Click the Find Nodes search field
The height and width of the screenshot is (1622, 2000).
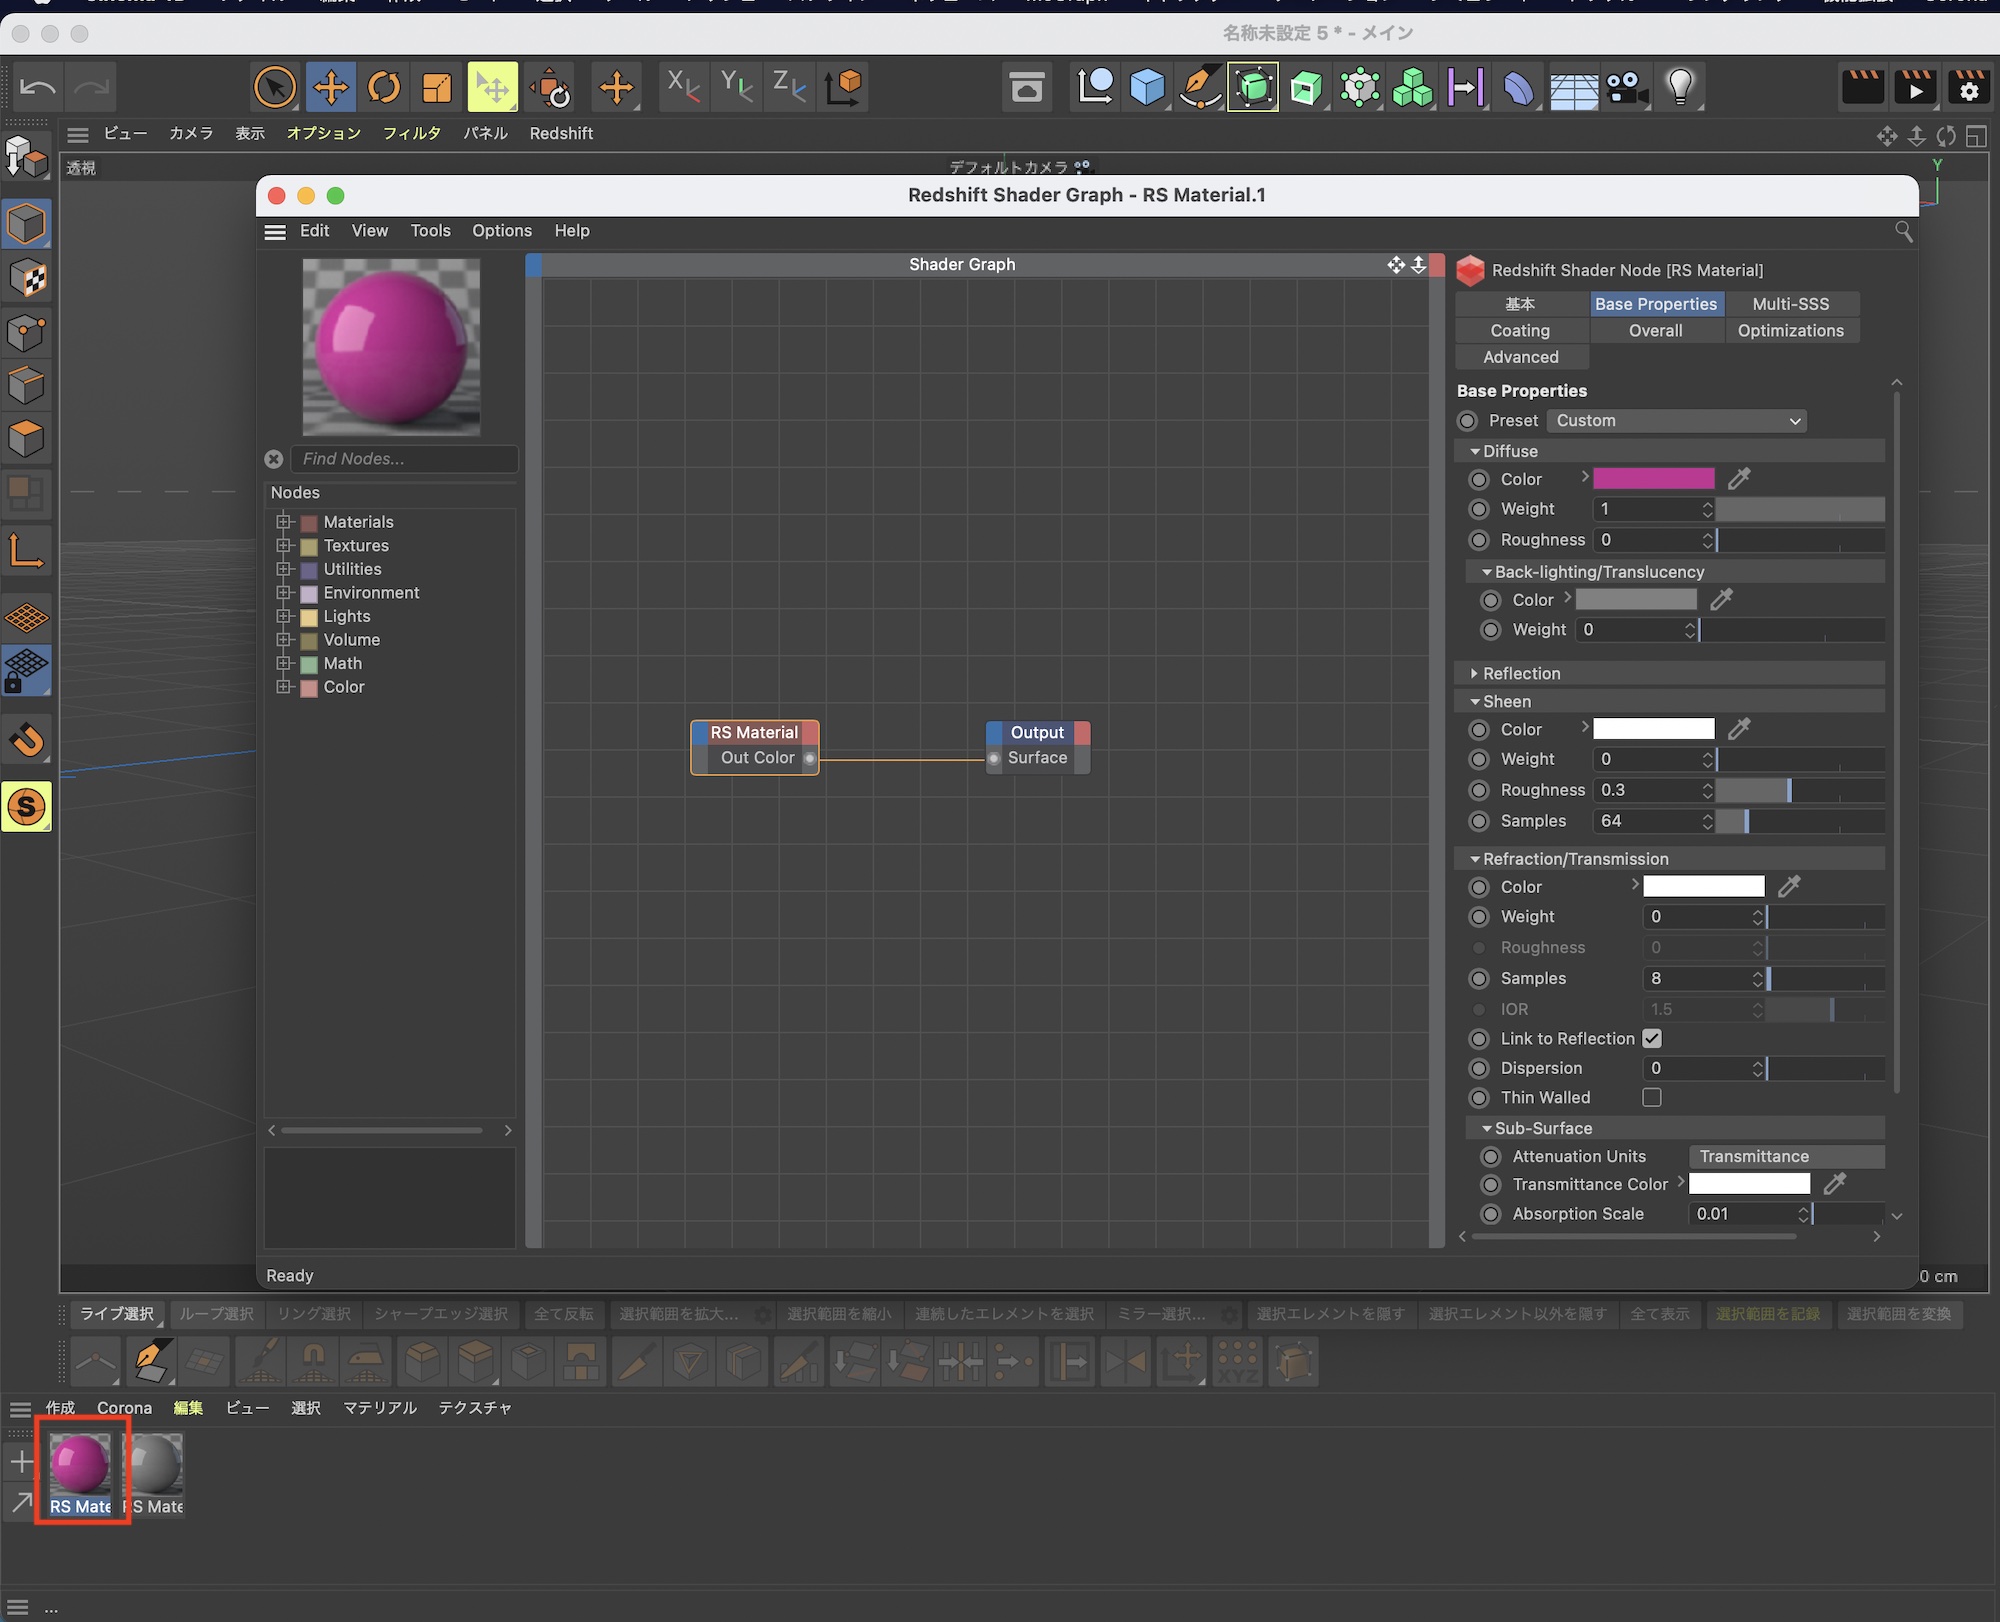point(404,459)
